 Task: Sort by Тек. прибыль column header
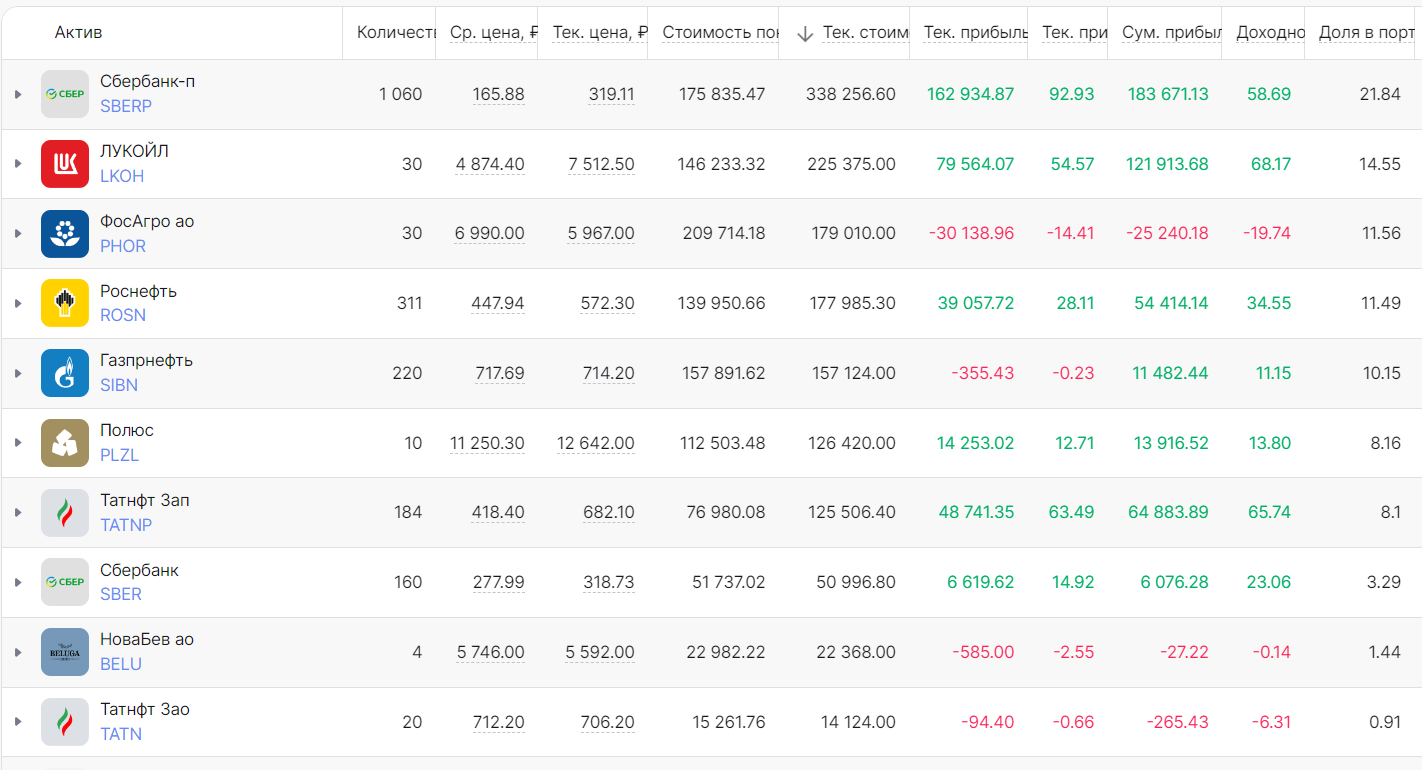pyautogui.click(x=975, y=33)
